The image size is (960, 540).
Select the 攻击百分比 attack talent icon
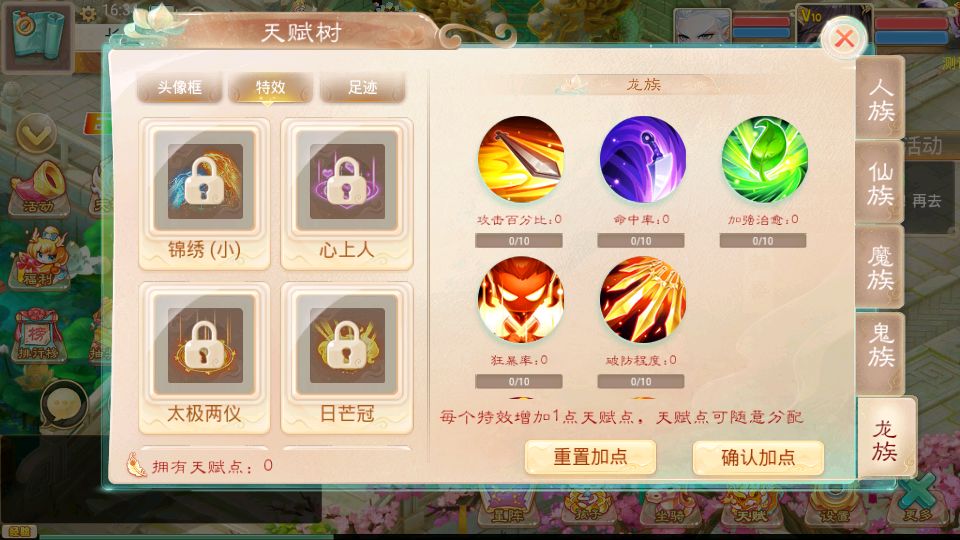[520, 159]
